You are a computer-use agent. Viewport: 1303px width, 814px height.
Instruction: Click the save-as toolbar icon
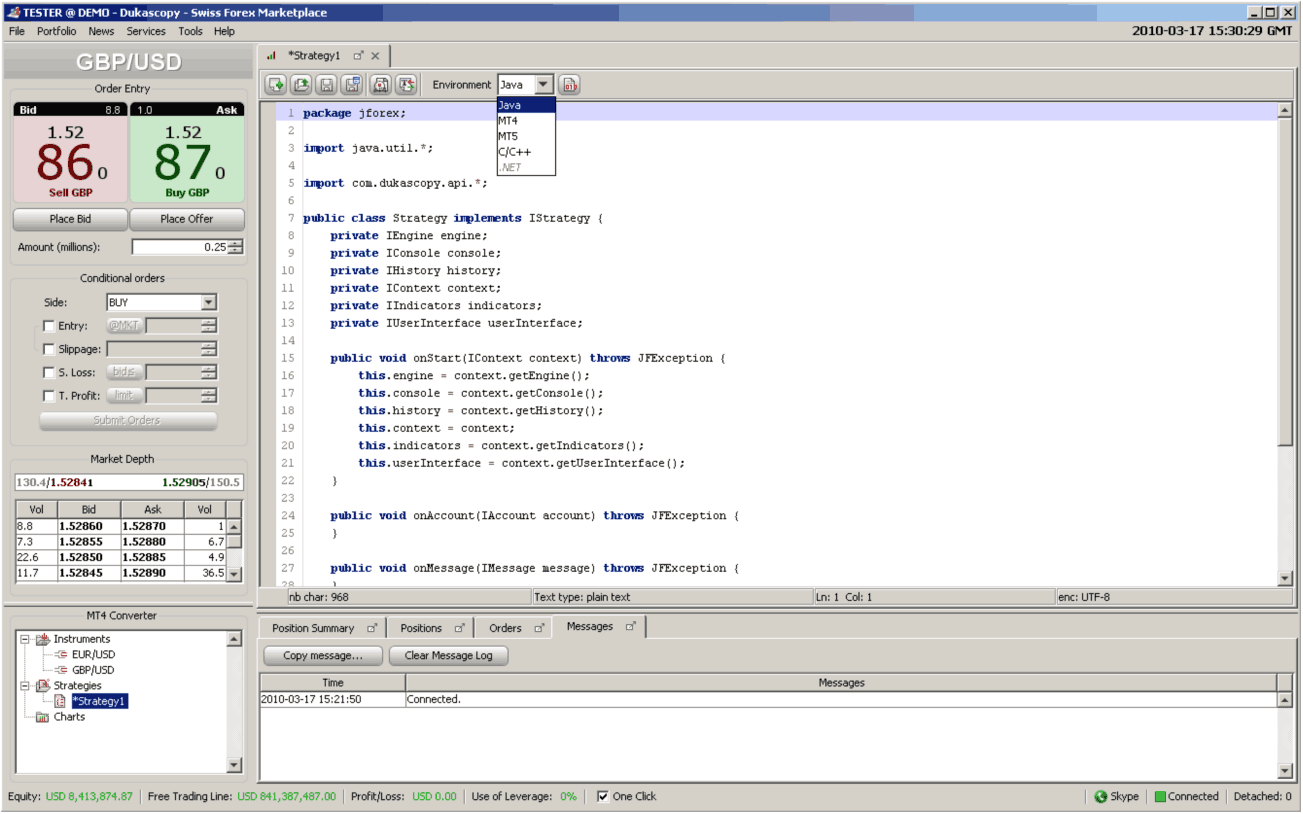pos(353,85)
